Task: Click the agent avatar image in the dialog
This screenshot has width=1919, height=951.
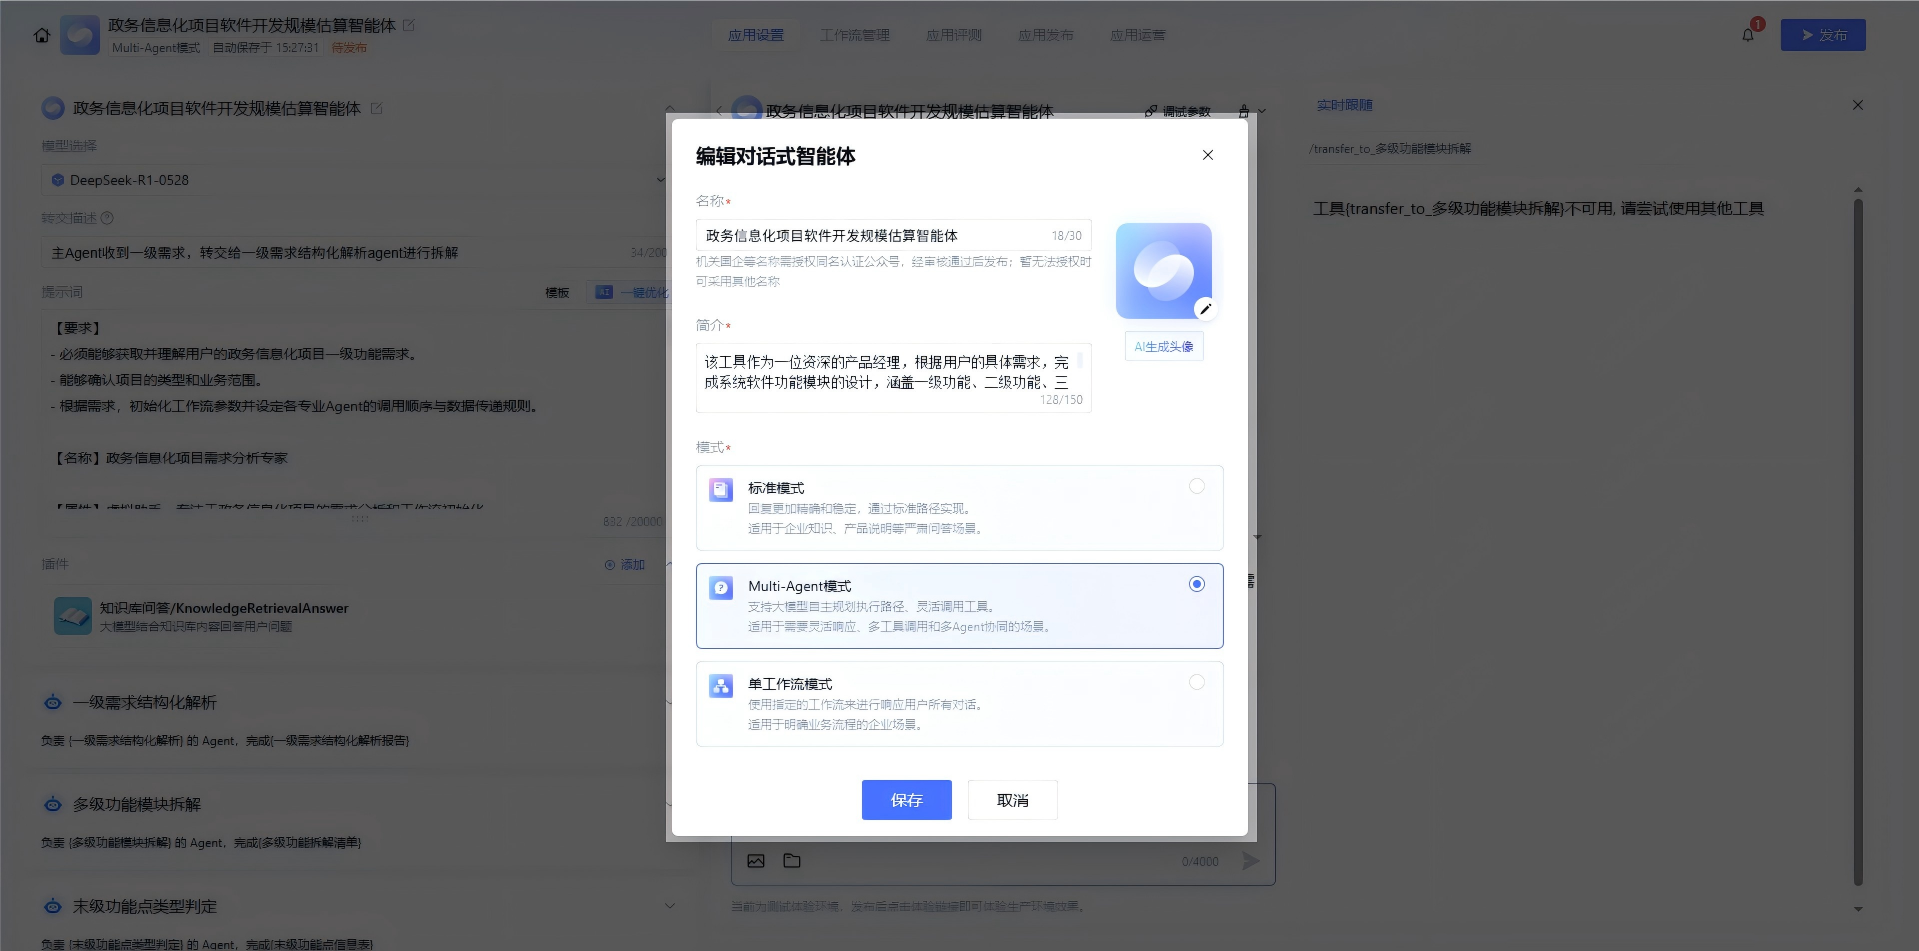Action: [x=1164, y=271]
